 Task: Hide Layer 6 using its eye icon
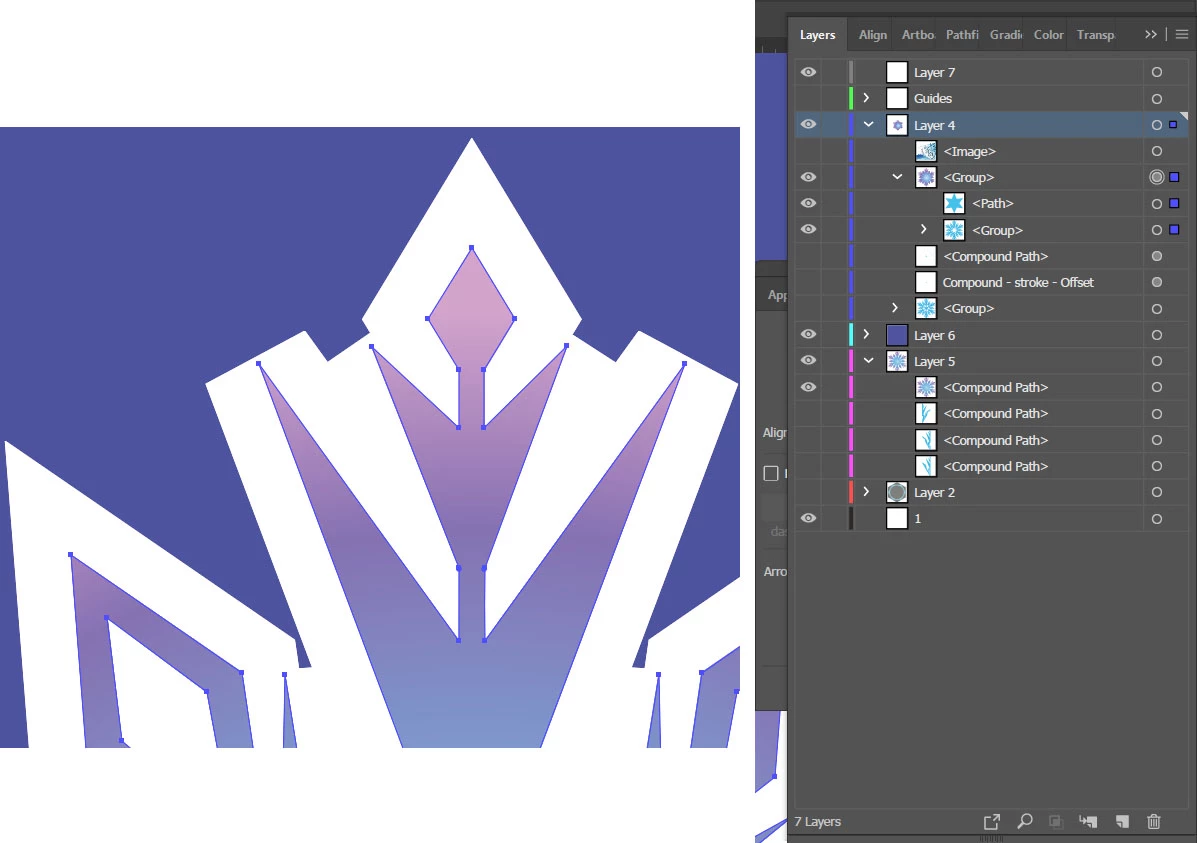(808, 334)
